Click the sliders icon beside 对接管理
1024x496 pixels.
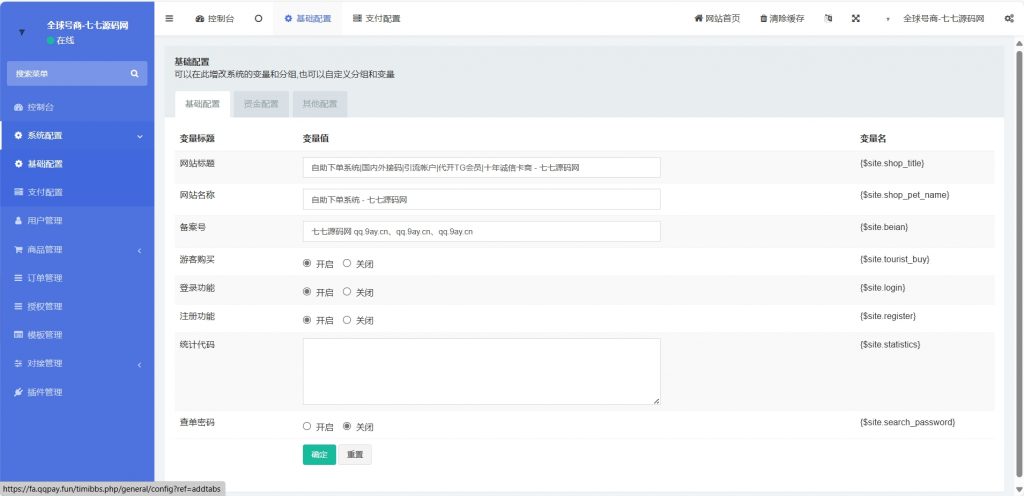click(x=18, y=364)
